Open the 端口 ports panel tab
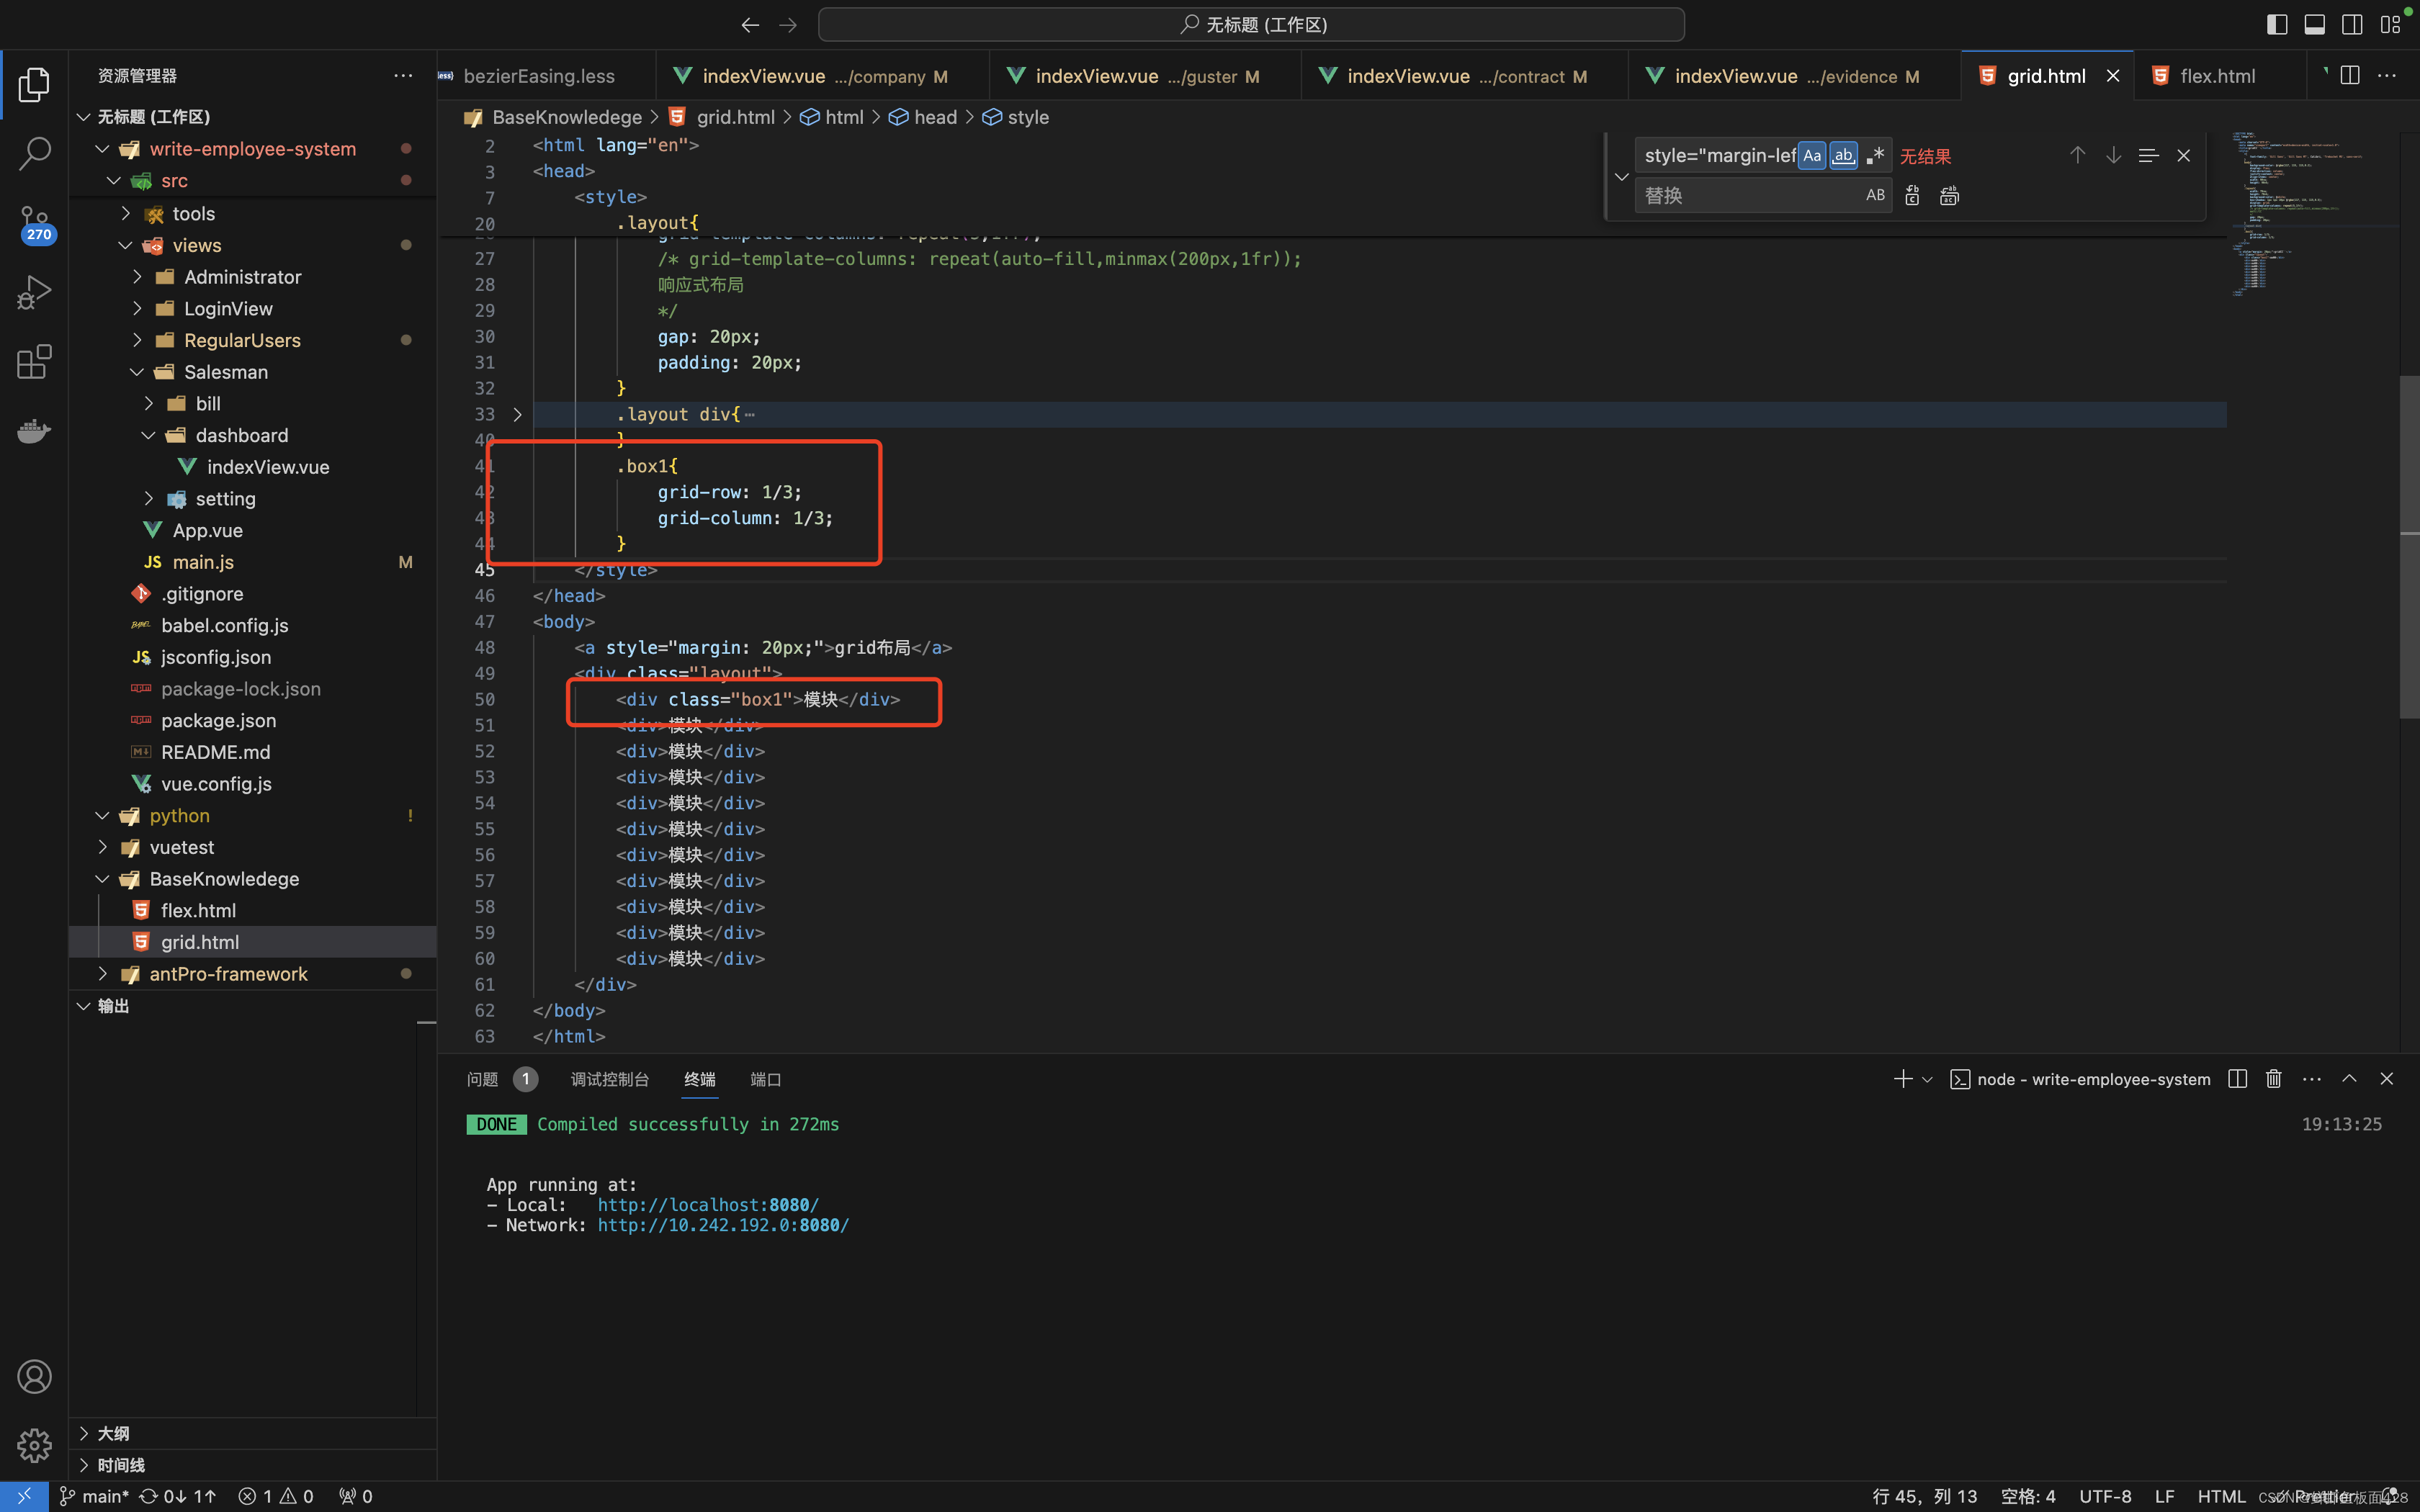This screenshot has height=1512, width=2420. click(766, 1079)
